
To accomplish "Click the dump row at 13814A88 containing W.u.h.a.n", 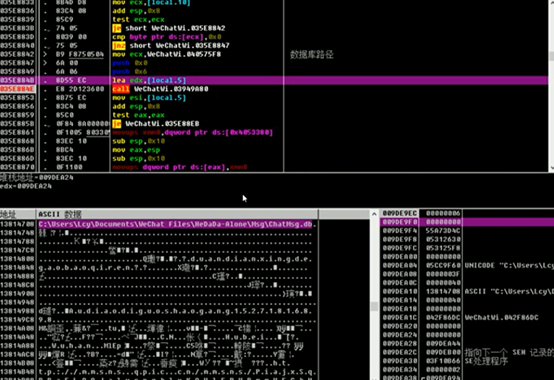I will [158, 346].
